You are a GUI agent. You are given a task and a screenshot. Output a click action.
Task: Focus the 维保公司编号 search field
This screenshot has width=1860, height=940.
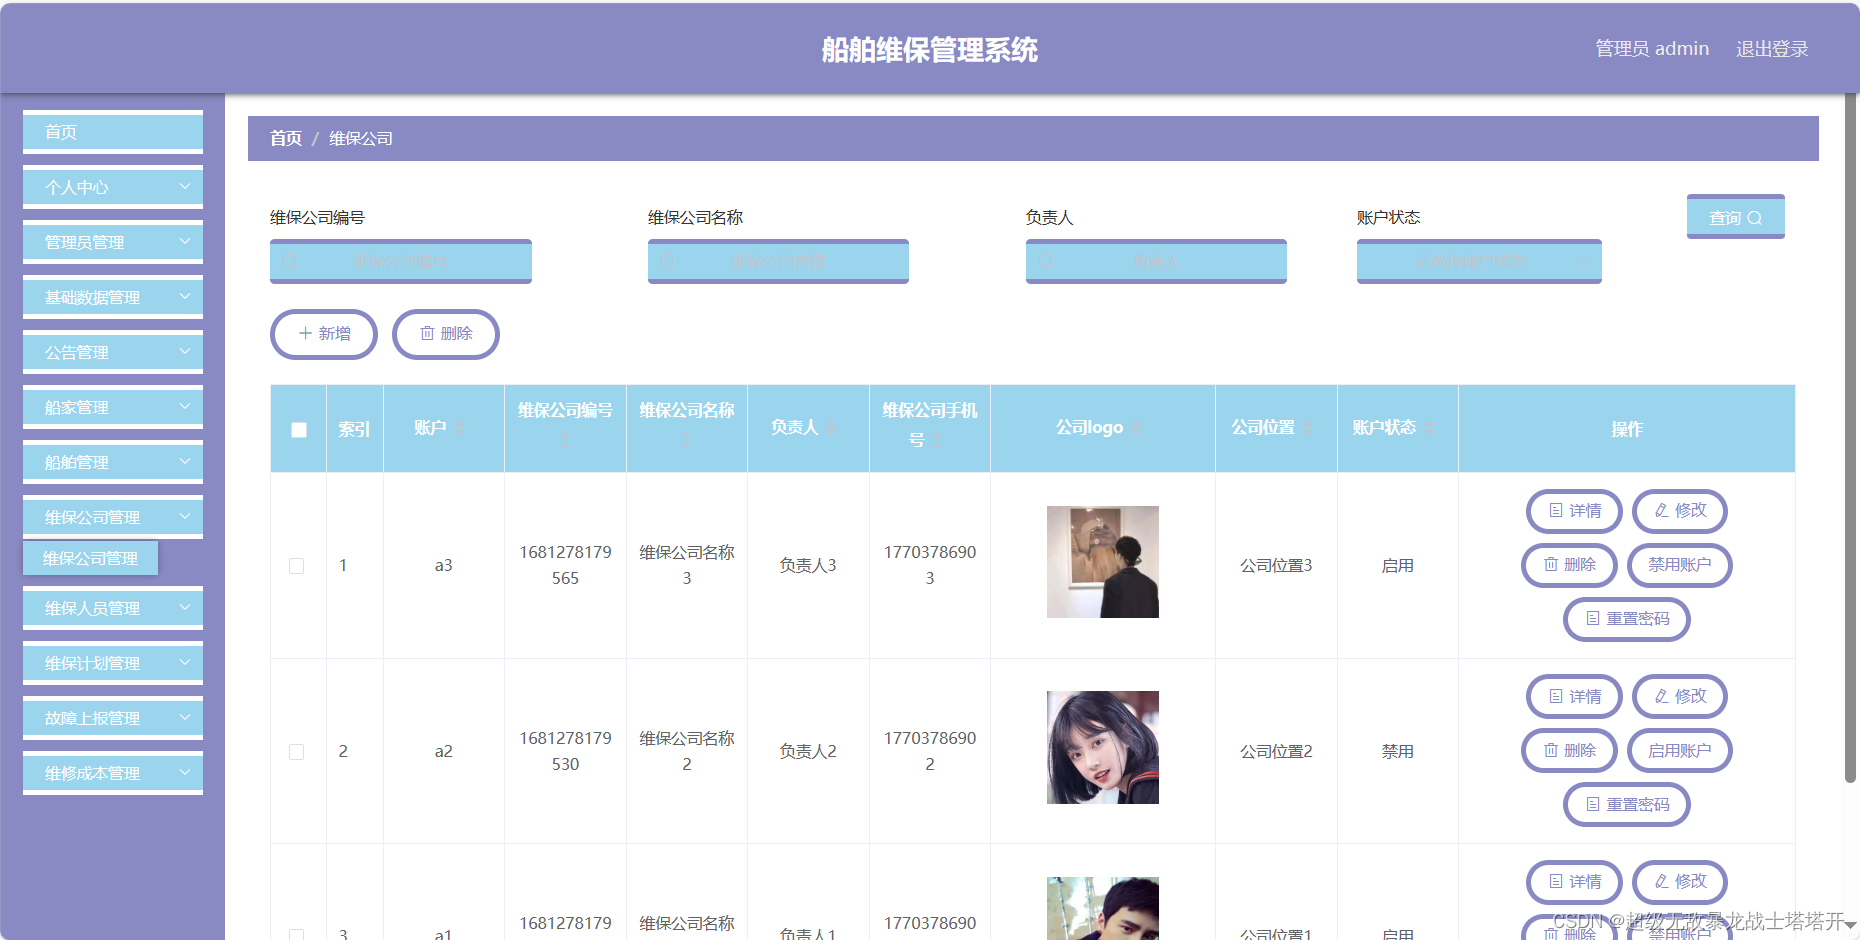[401, 261]
